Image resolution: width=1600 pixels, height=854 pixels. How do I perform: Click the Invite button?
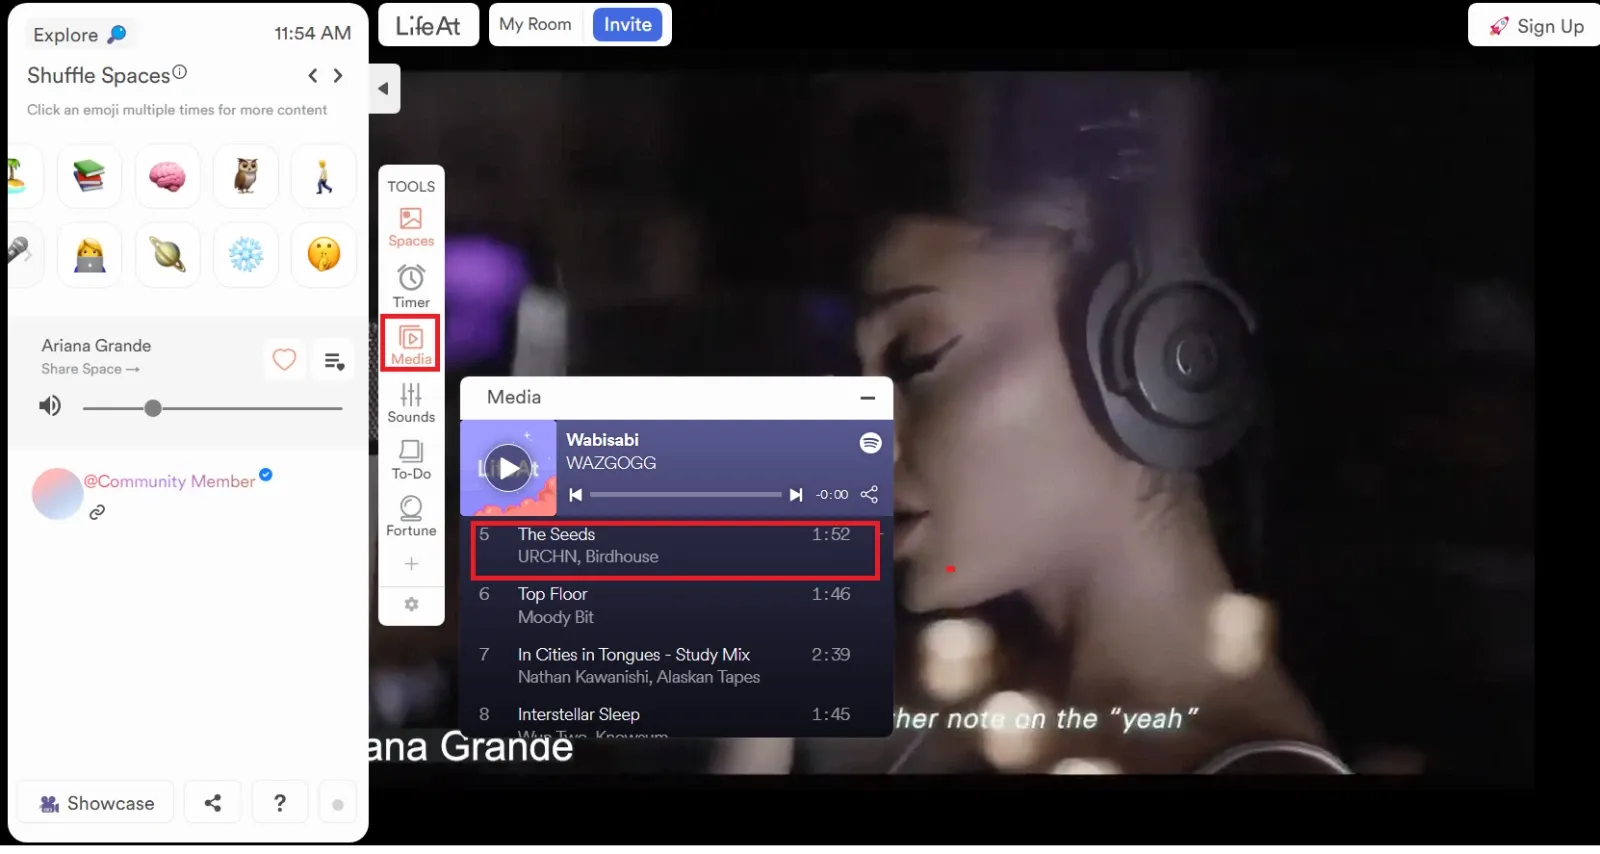(628, 24)
